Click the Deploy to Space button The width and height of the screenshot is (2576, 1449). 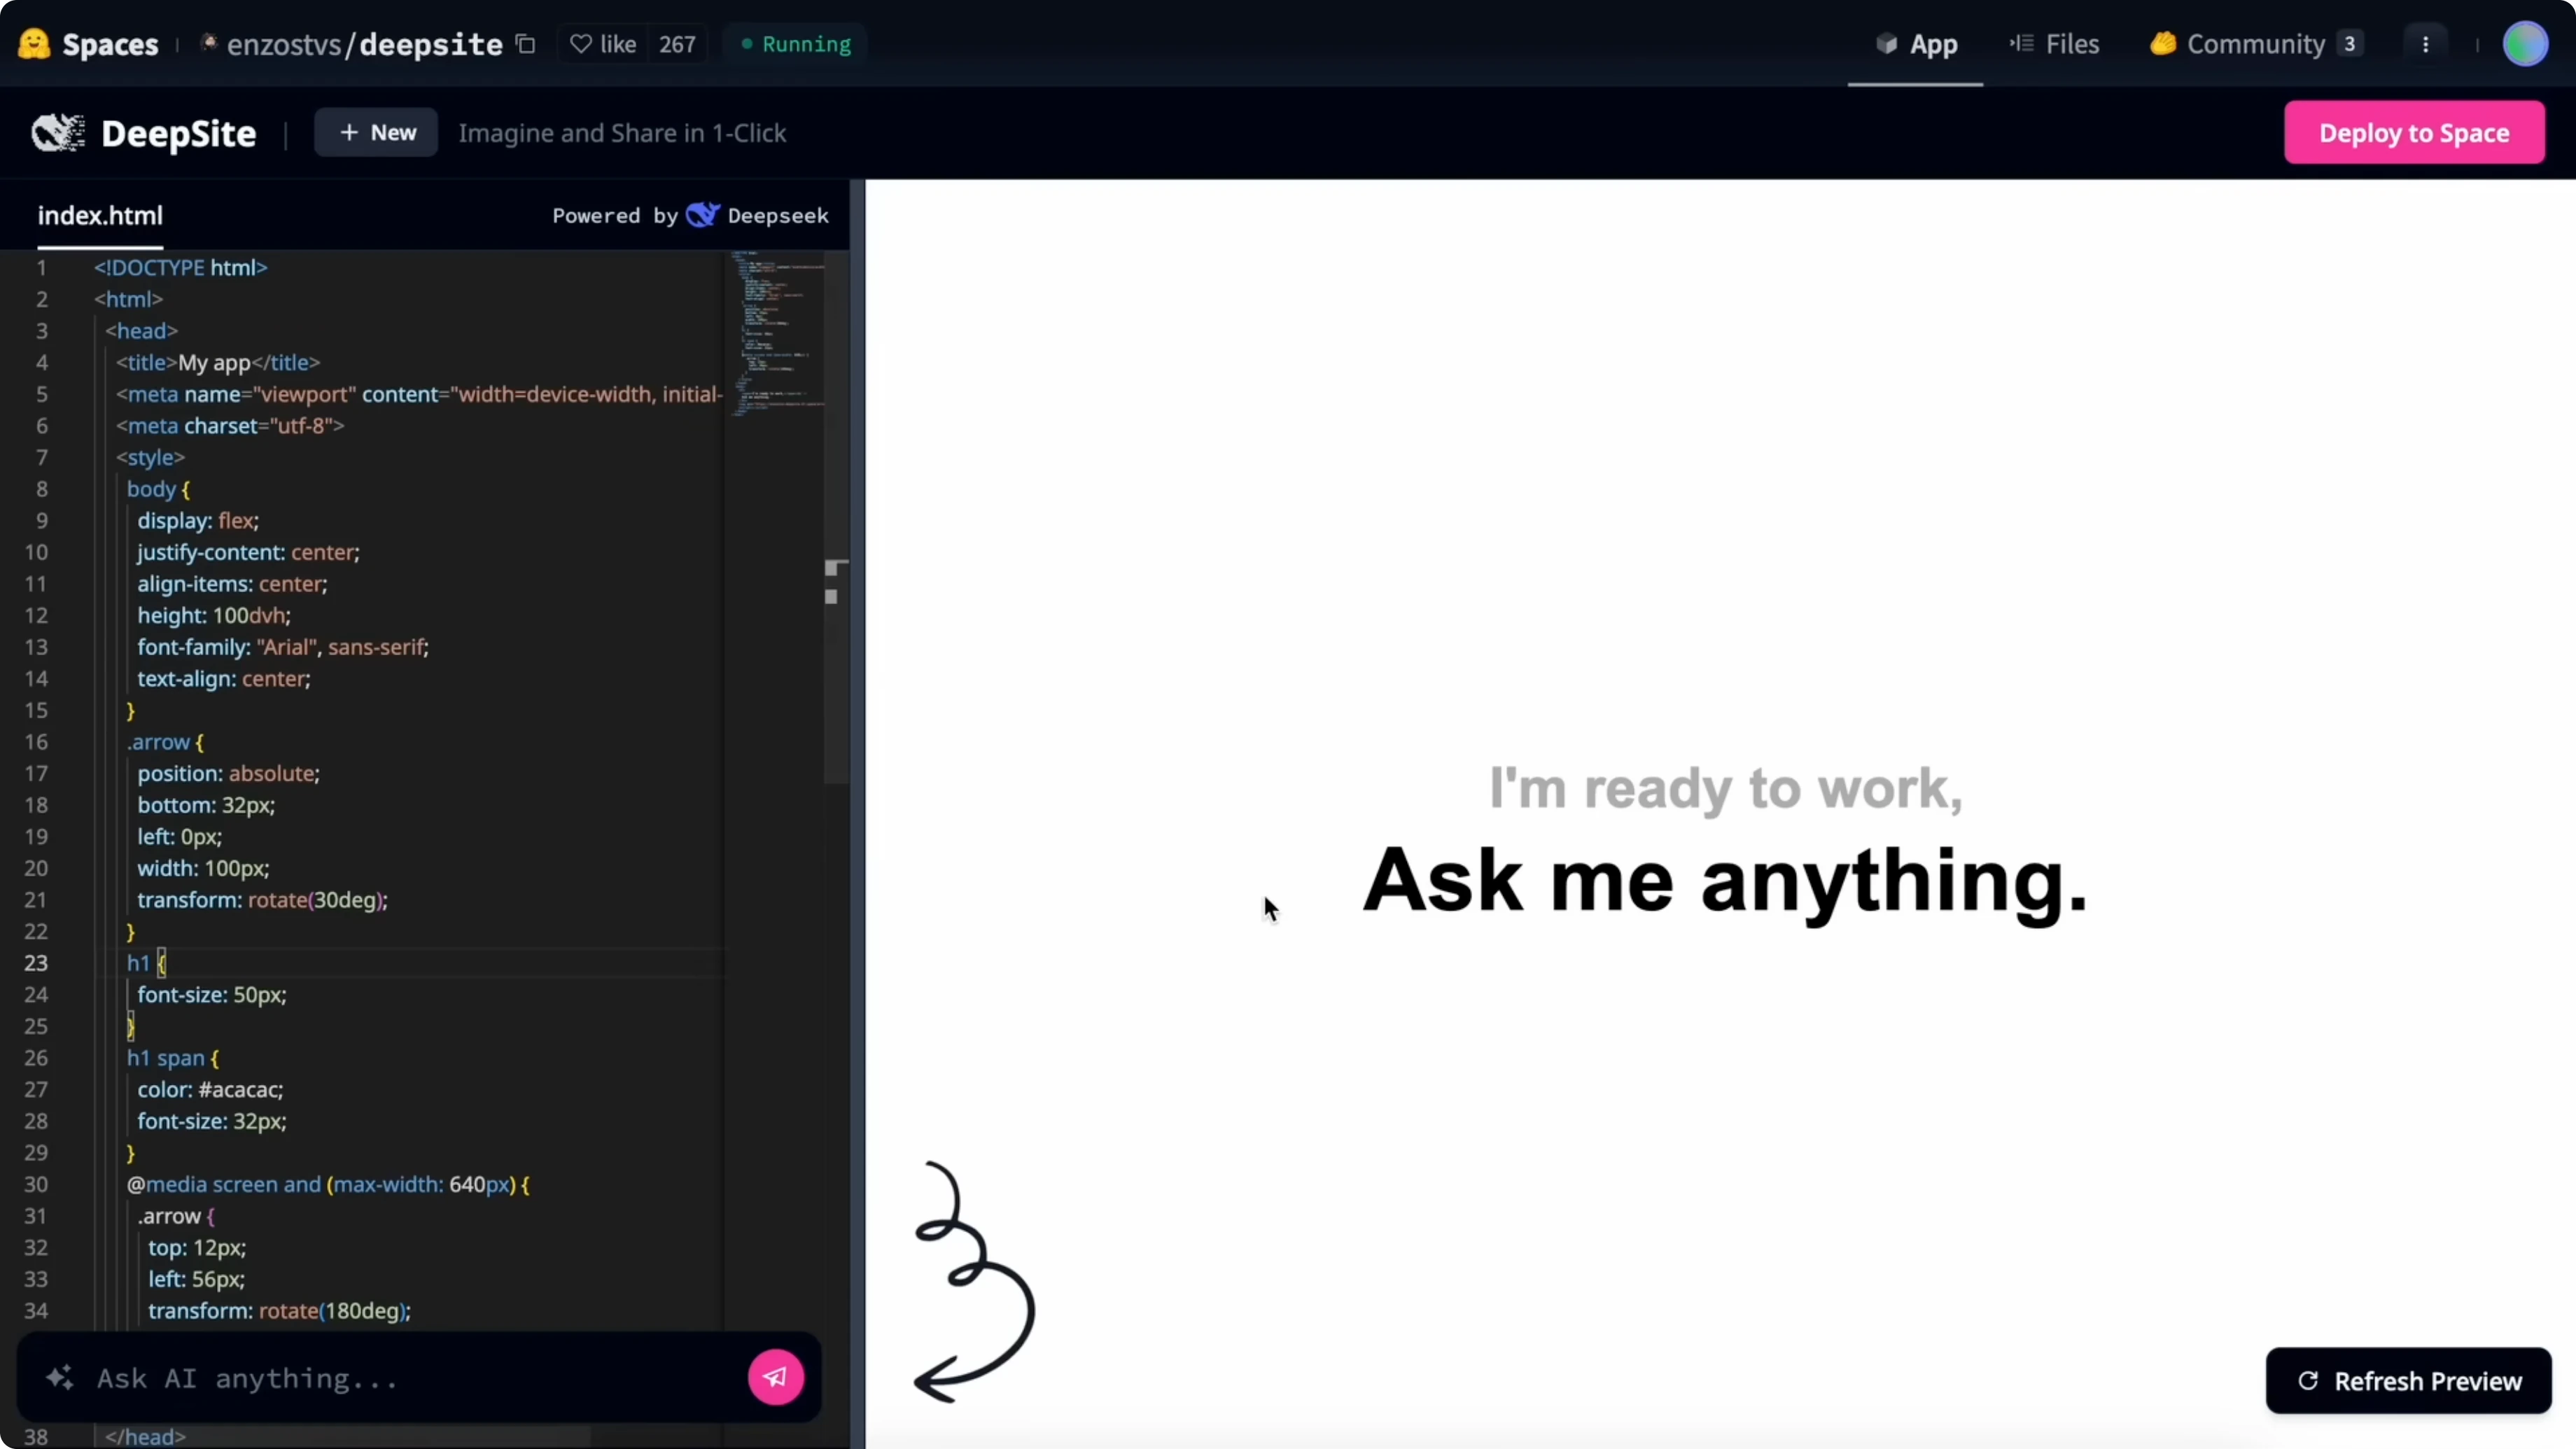pyautogui.click(x=2414, y=132)
